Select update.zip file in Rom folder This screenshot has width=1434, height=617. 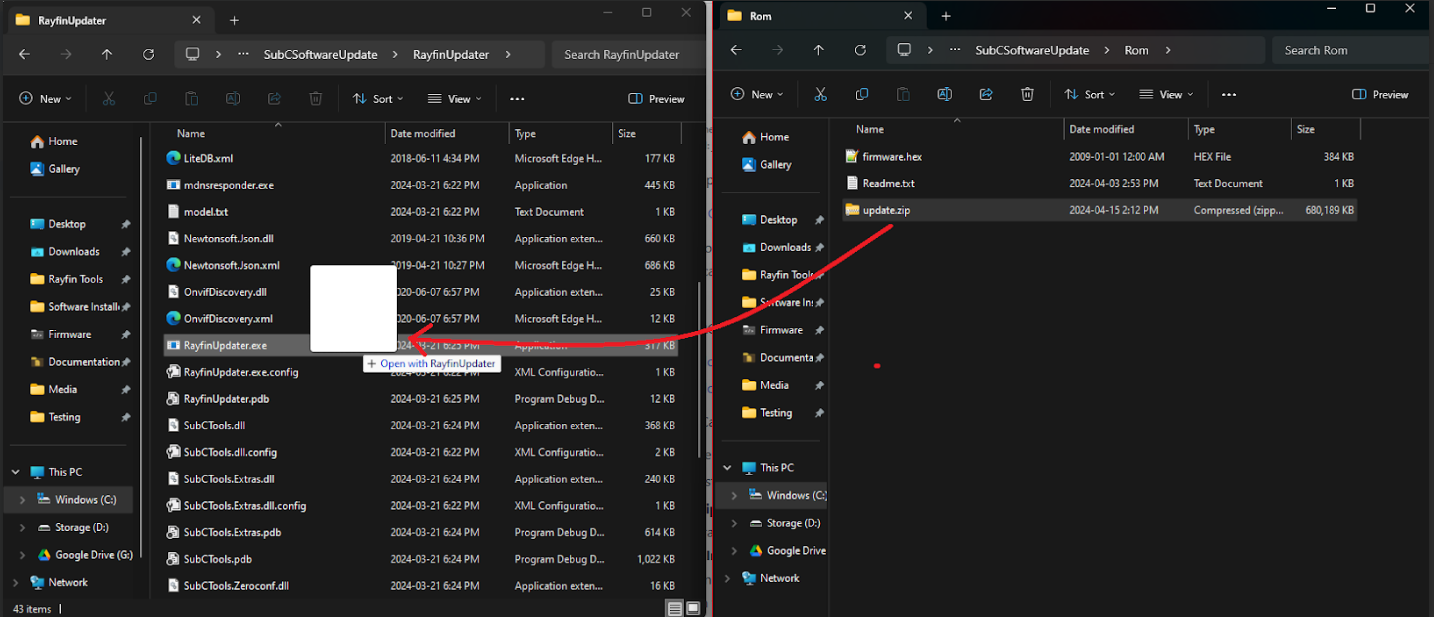[885, 210]
